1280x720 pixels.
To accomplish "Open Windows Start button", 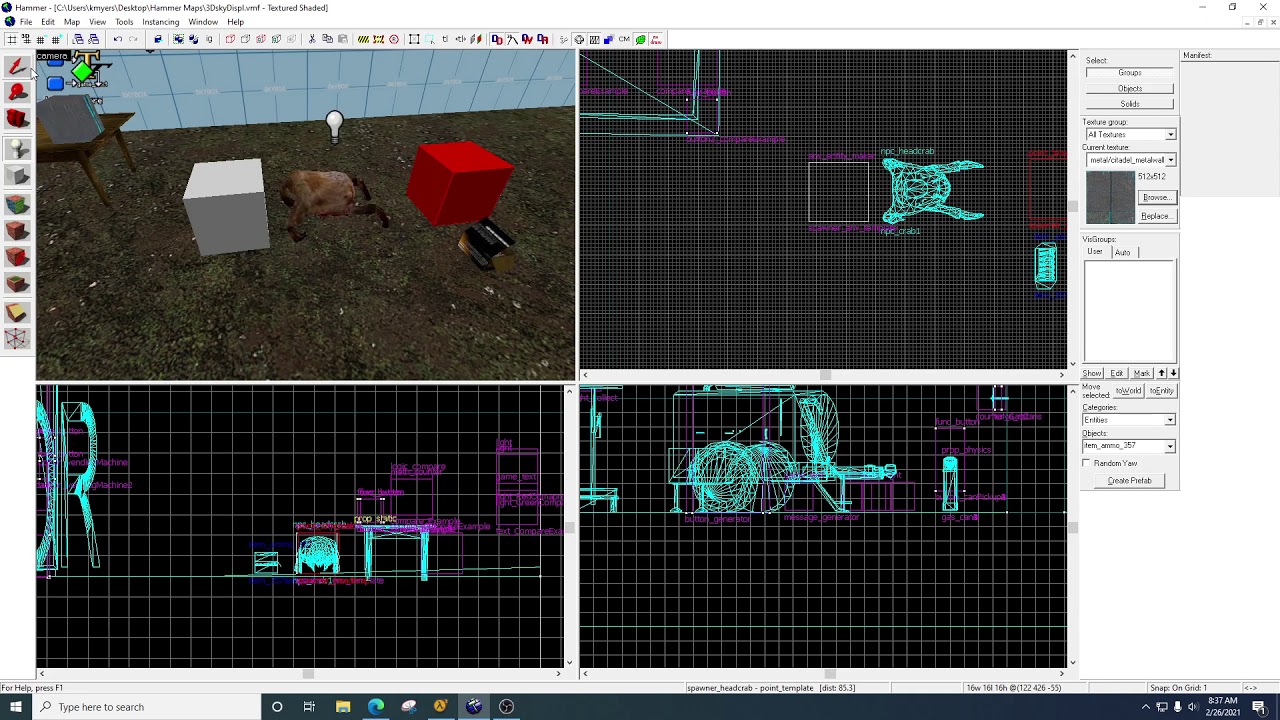I will point(17,707).
